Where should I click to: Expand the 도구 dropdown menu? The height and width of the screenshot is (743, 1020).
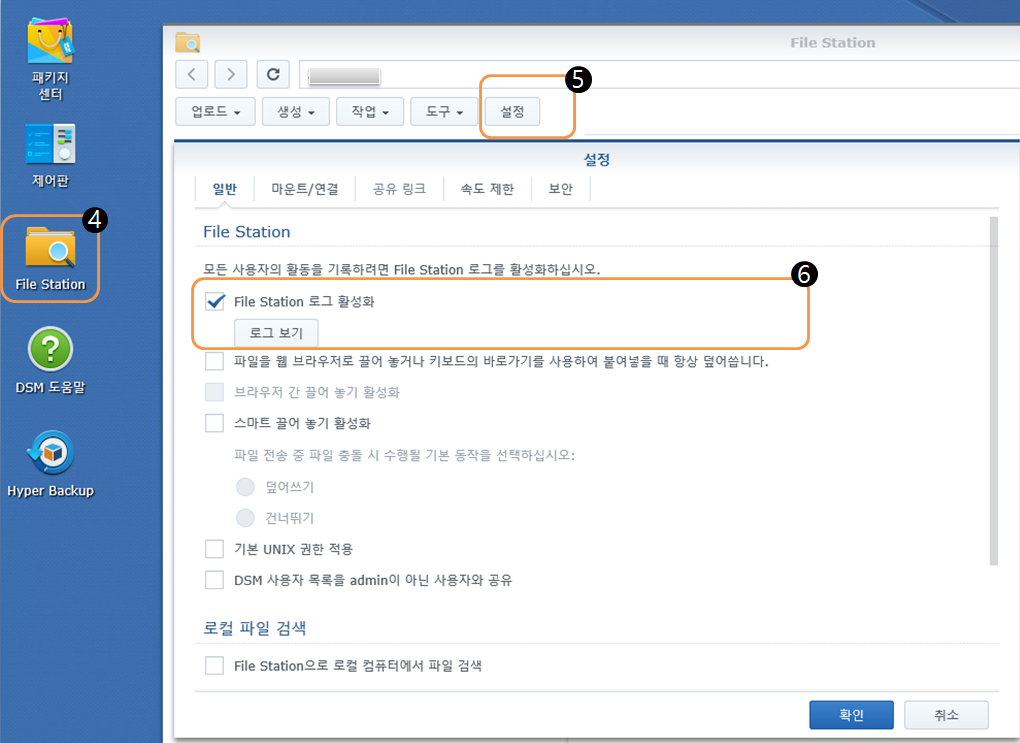tap(444, 112)
